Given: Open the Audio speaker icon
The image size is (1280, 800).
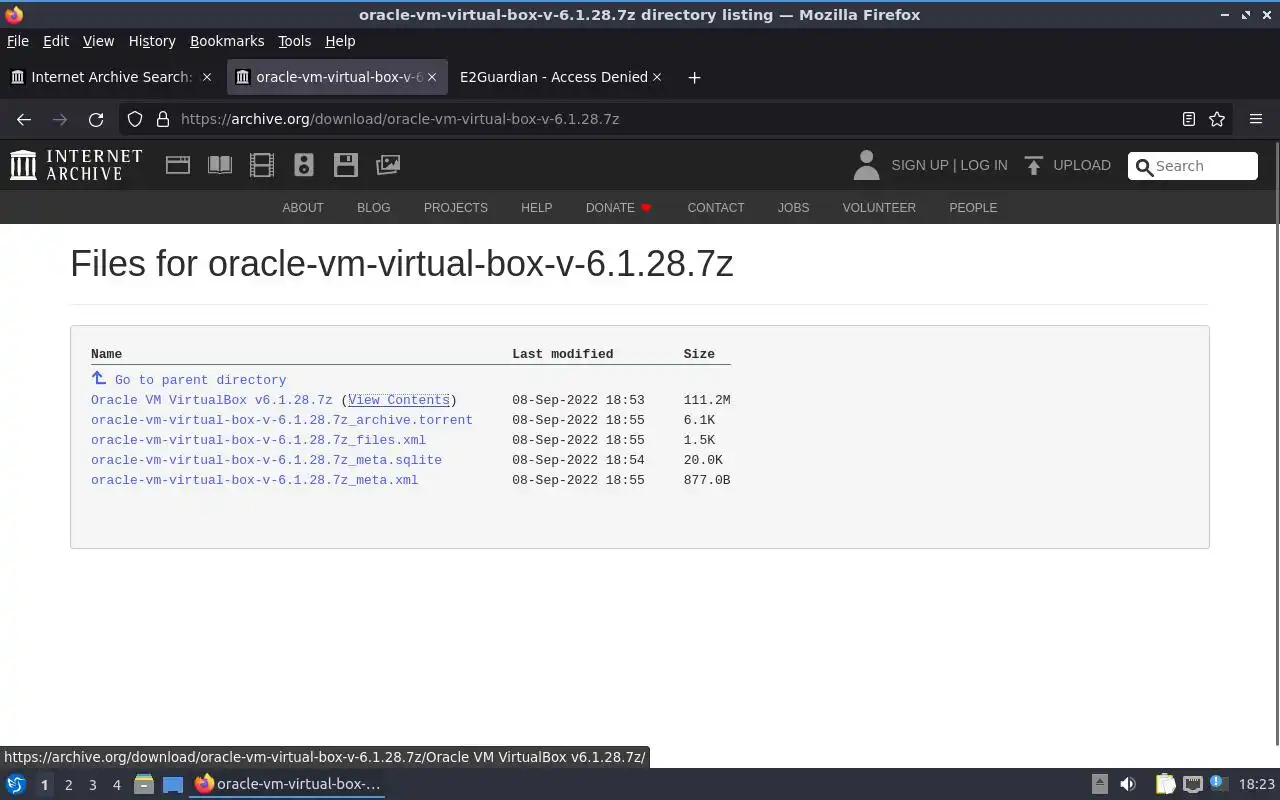Looking at the screenshot, I should [x=304, y=165].
